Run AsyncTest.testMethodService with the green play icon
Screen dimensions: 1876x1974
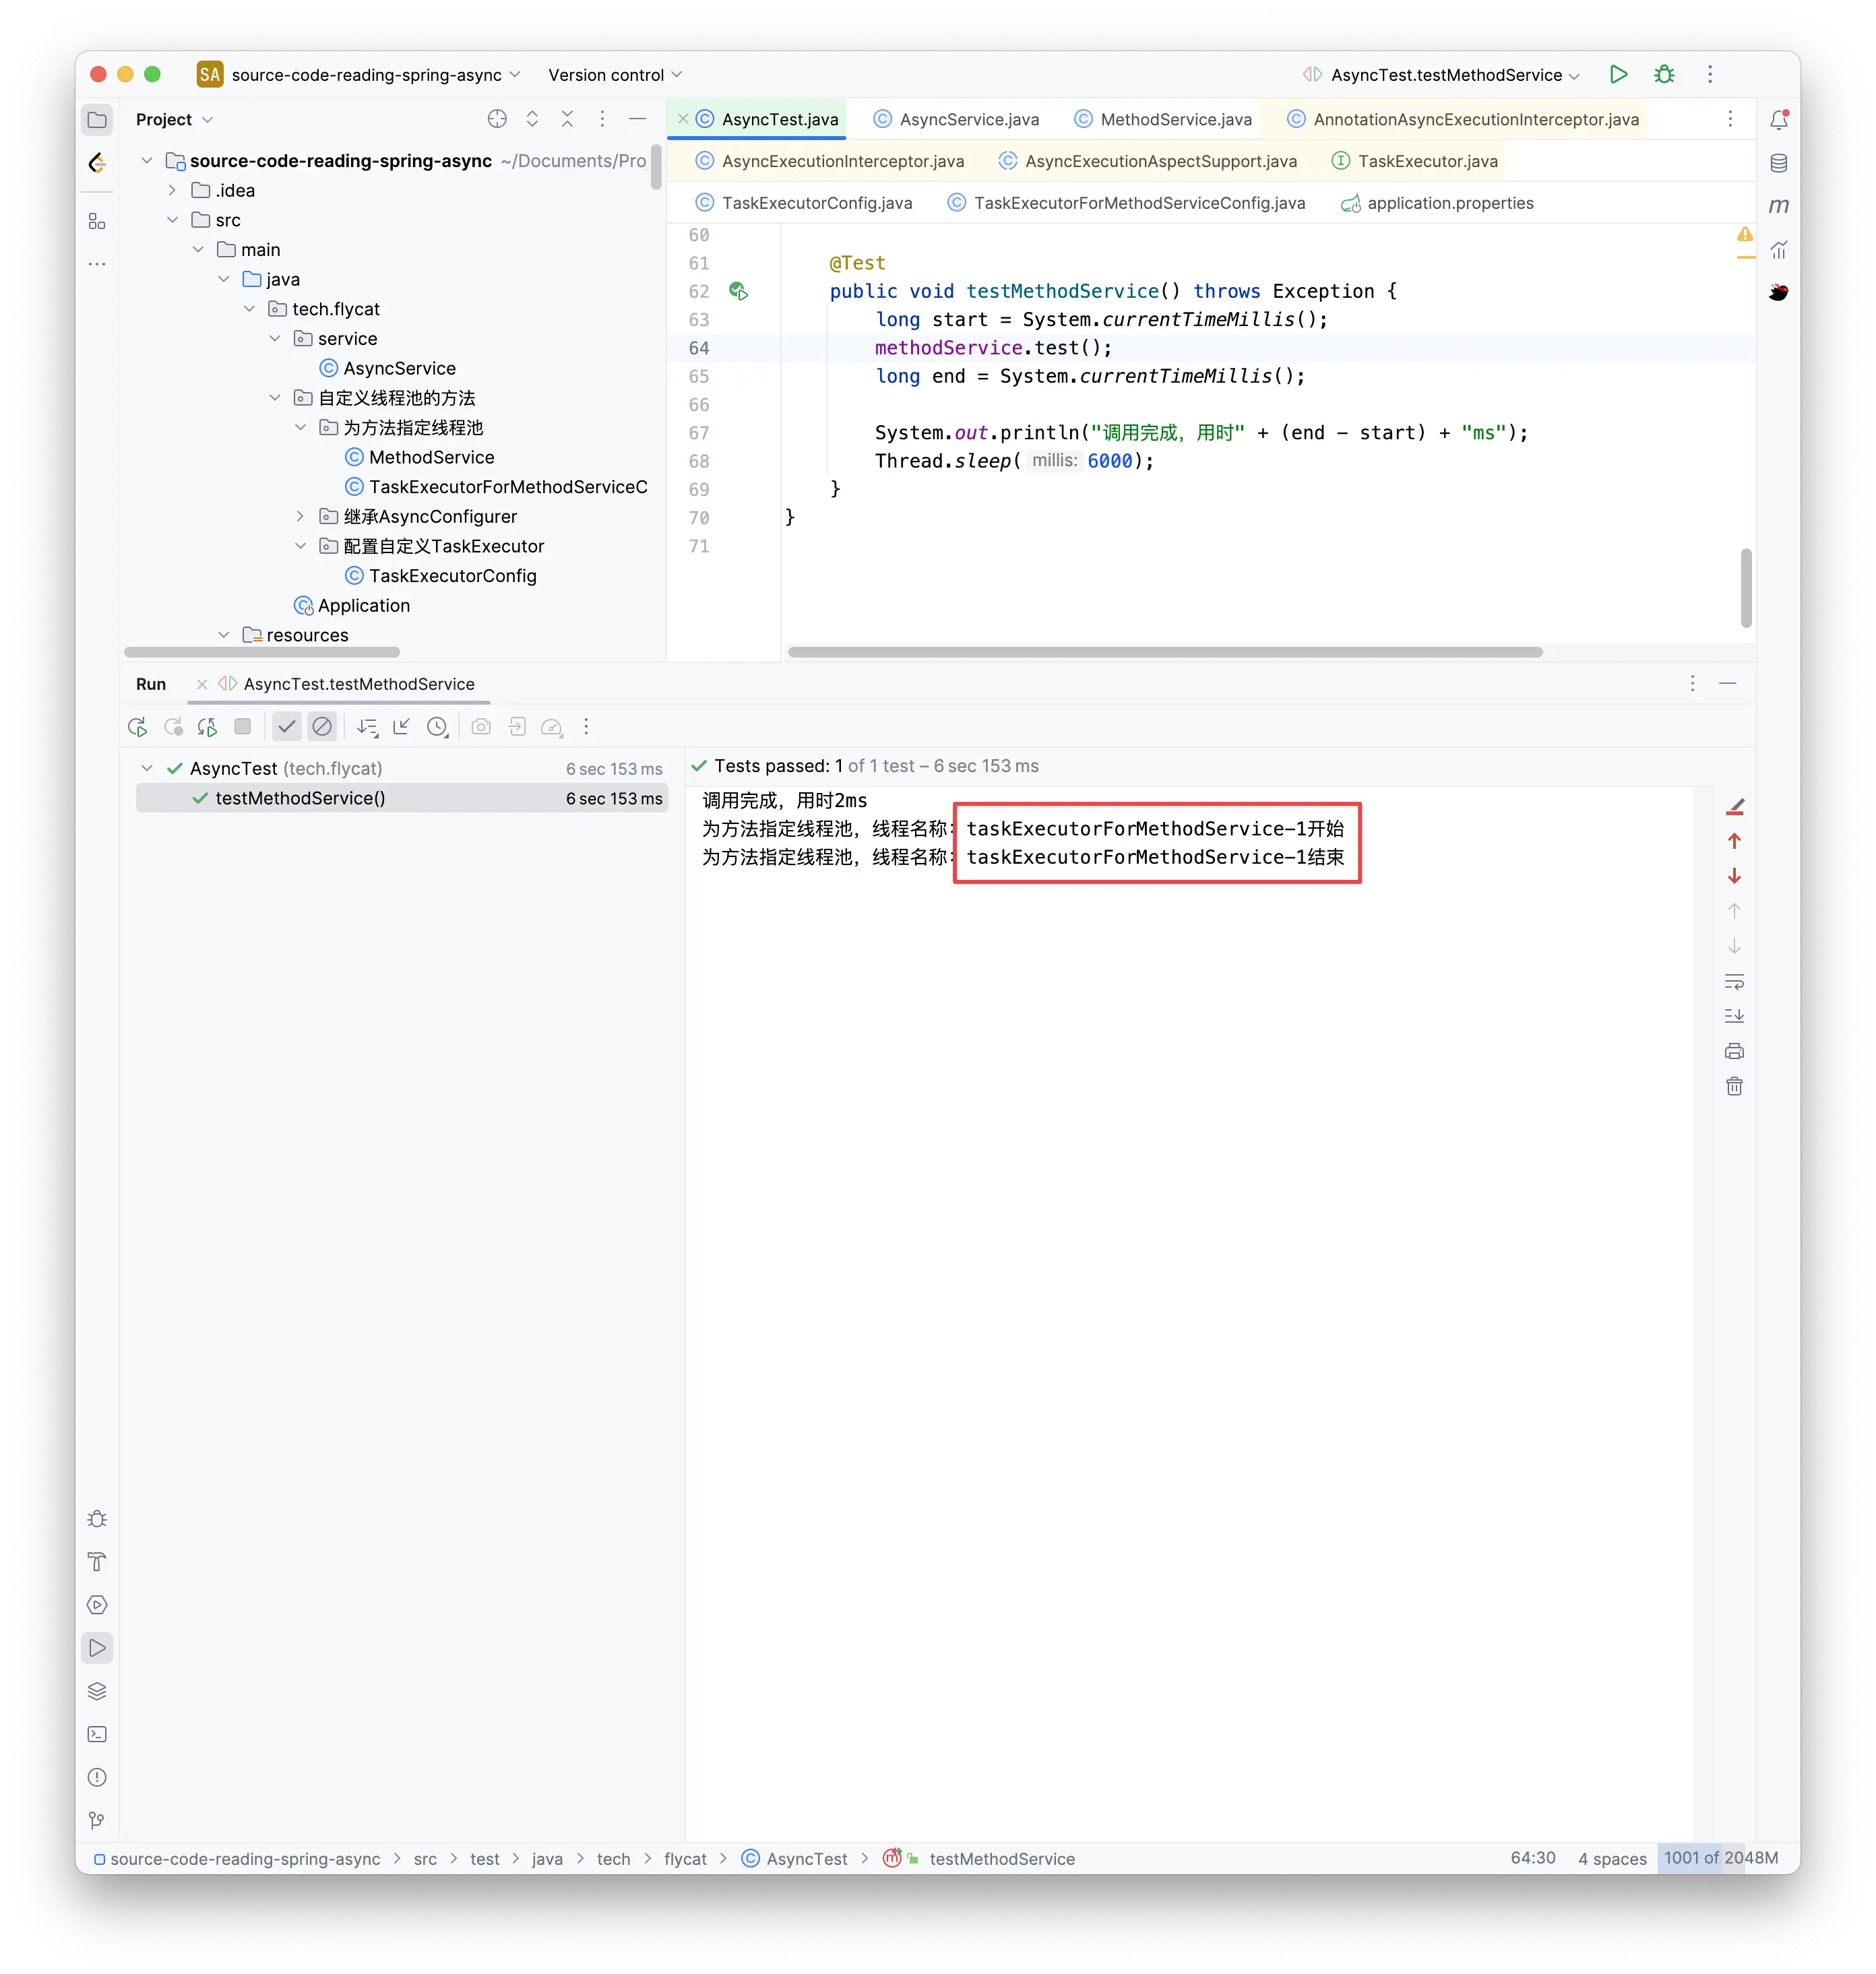point(1618,74)
